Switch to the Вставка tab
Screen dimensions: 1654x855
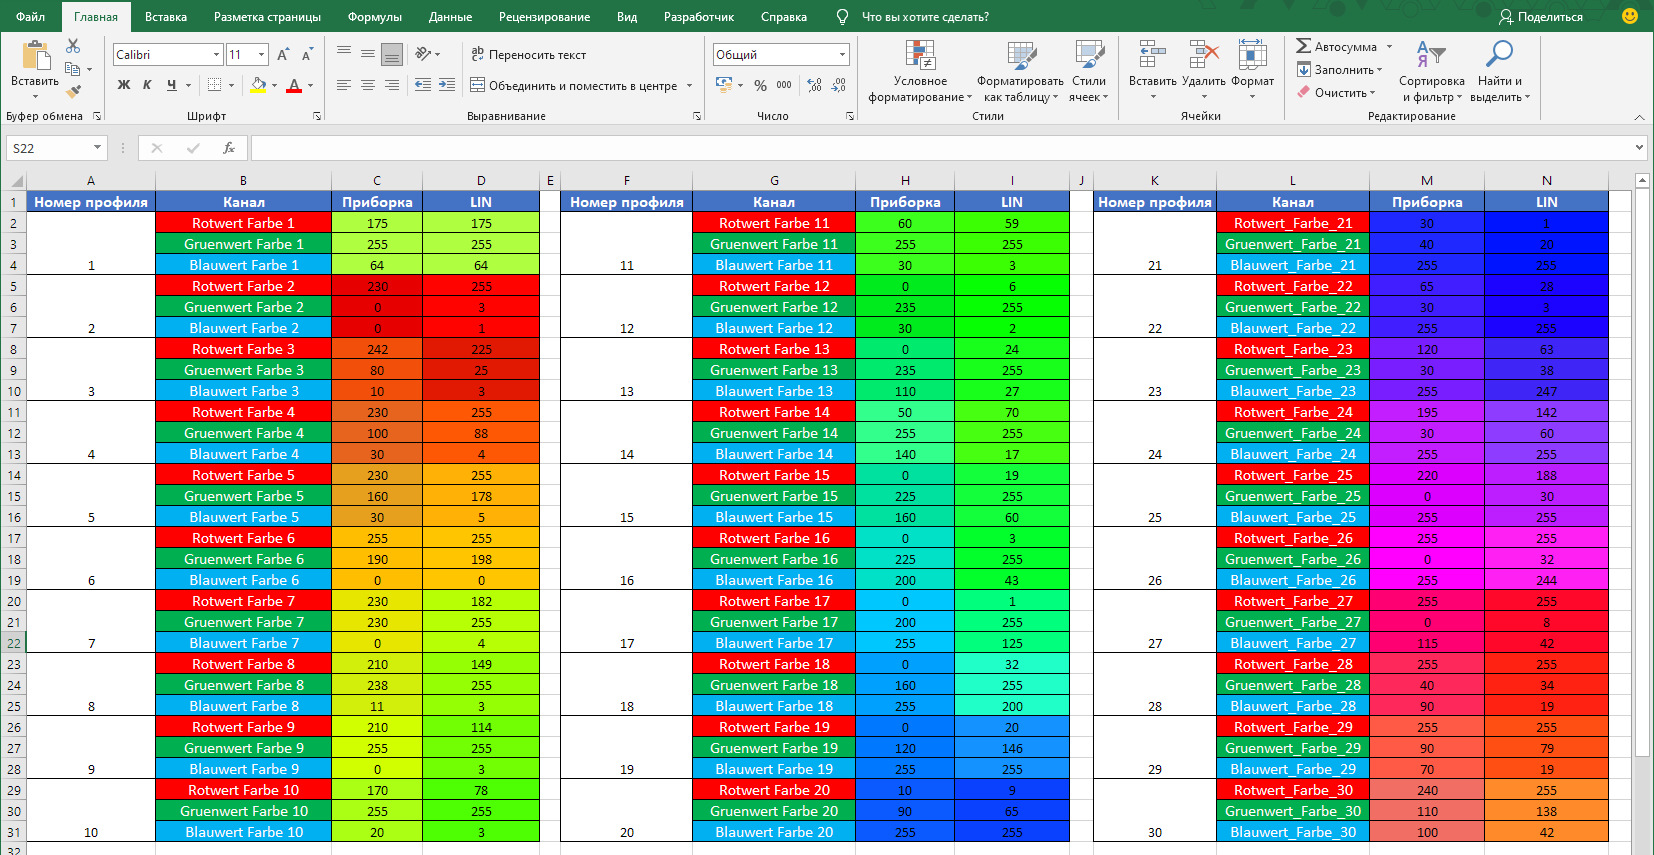point(166,16)
